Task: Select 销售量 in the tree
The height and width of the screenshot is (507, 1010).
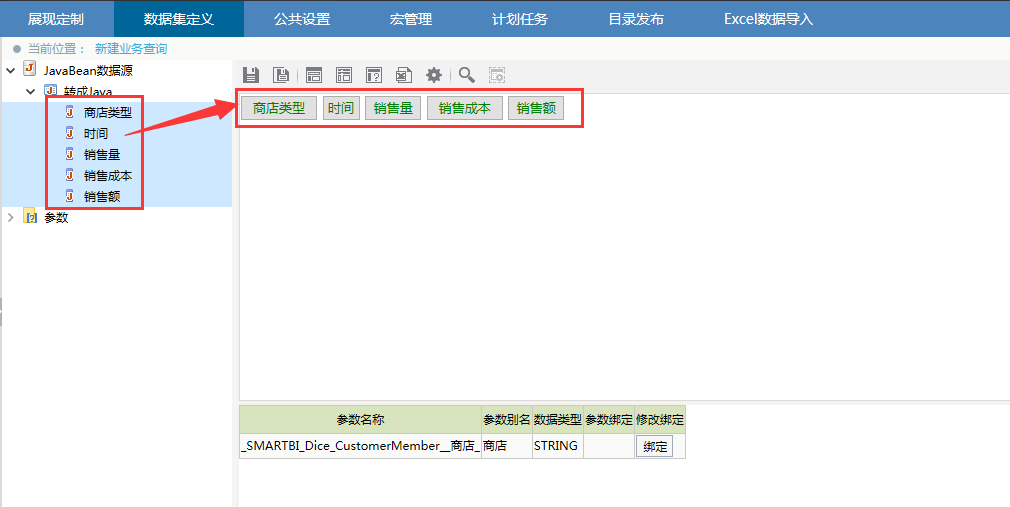Action: point(102,155)
